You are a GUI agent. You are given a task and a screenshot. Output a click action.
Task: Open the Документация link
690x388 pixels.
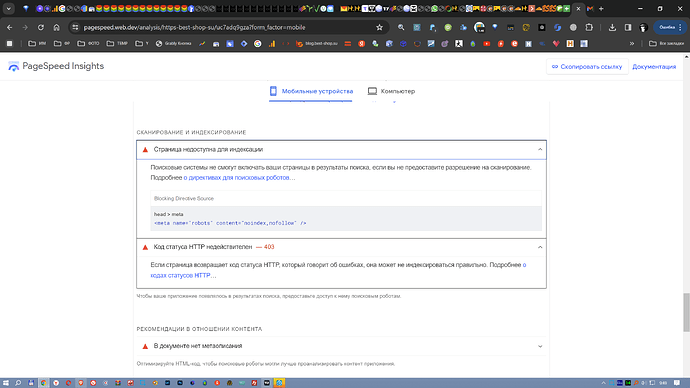click(654, 67)
